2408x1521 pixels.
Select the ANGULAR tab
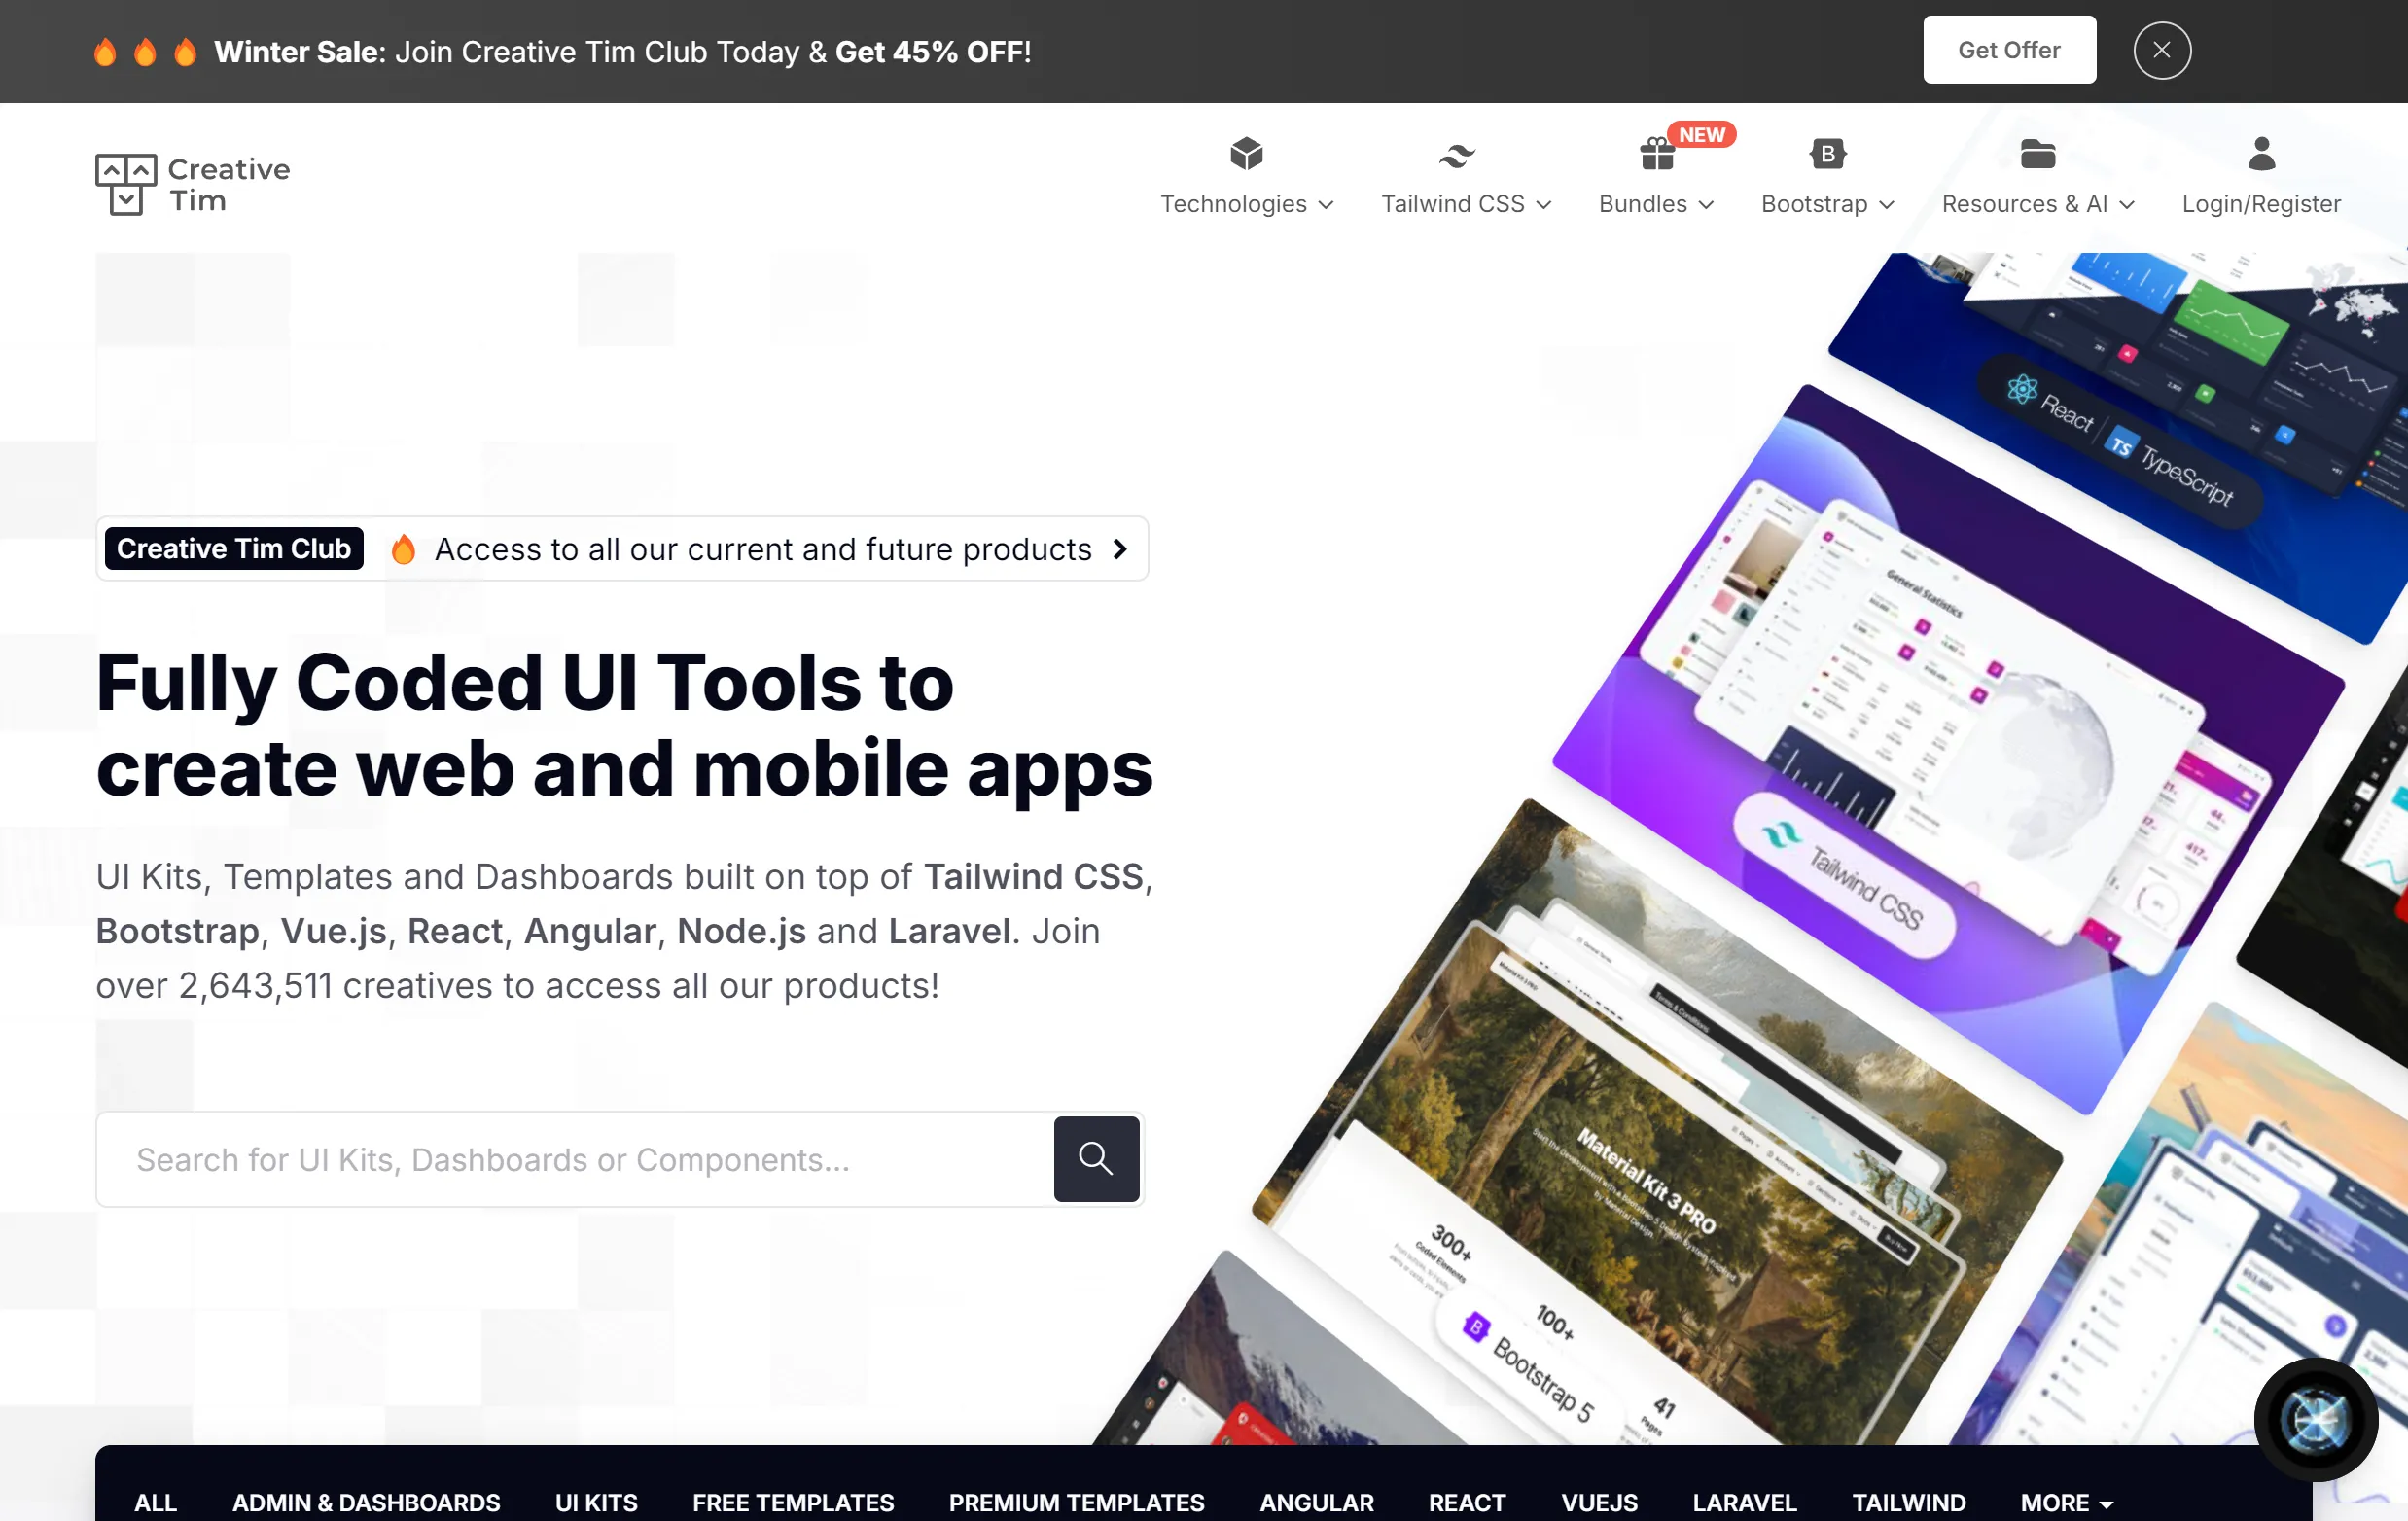1316,1502
